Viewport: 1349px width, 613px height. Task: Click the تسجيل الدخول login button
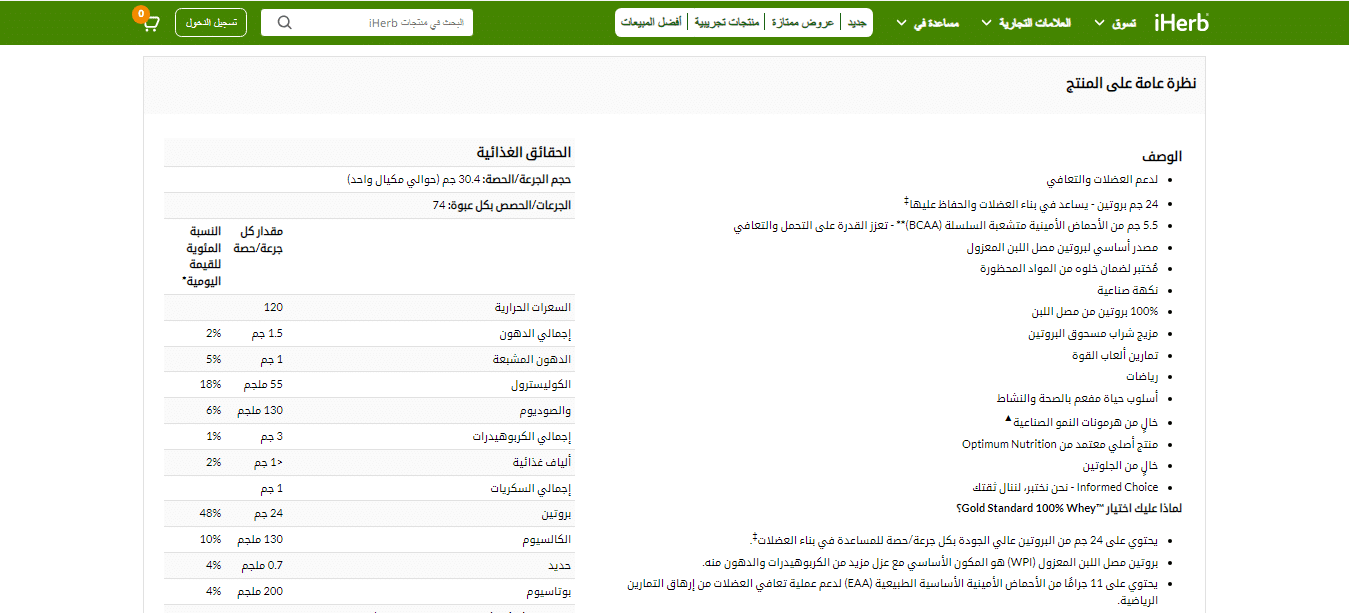tap(211, 22)
